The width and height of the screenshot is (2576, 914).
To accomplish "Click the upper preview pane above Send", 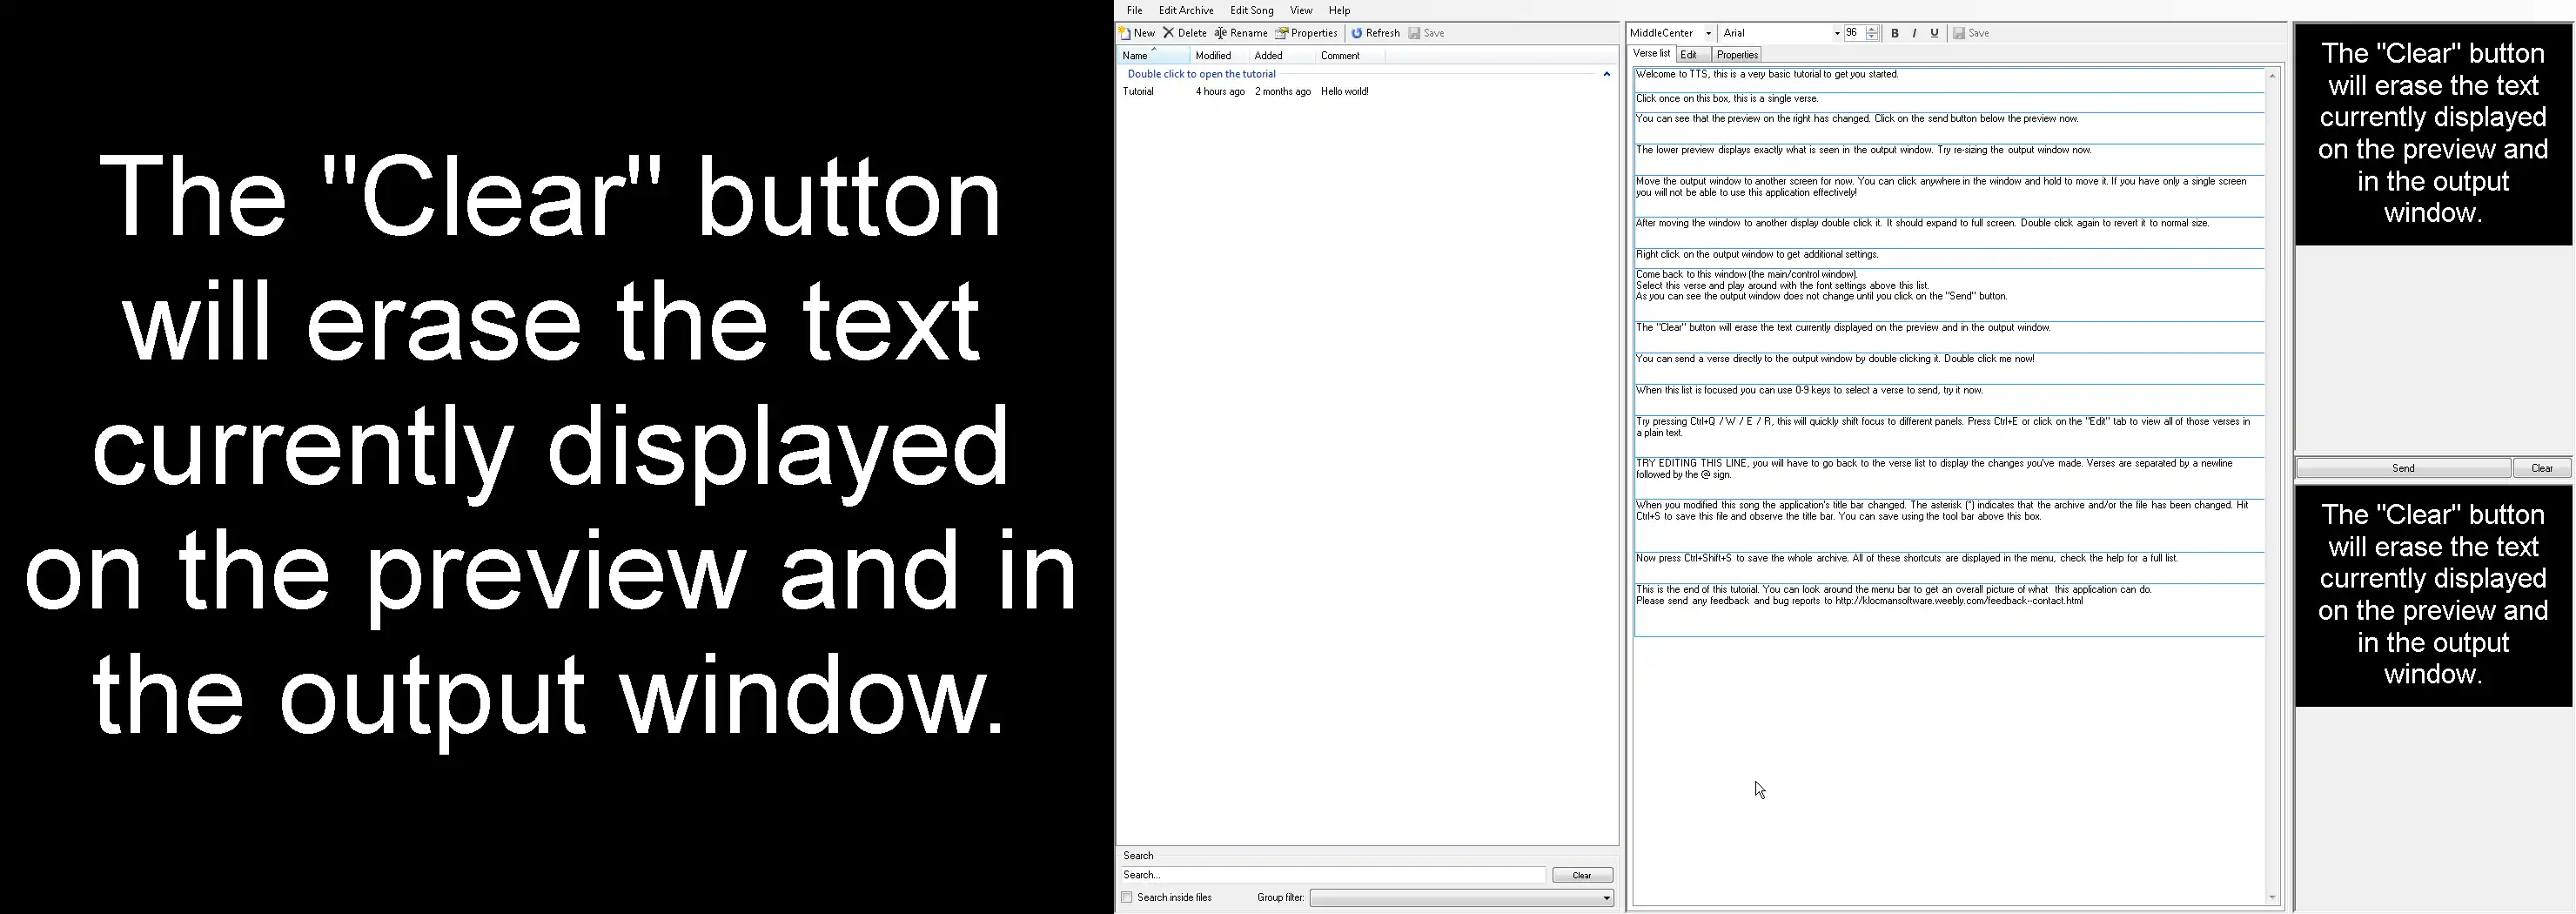I will coord(2433,134).
